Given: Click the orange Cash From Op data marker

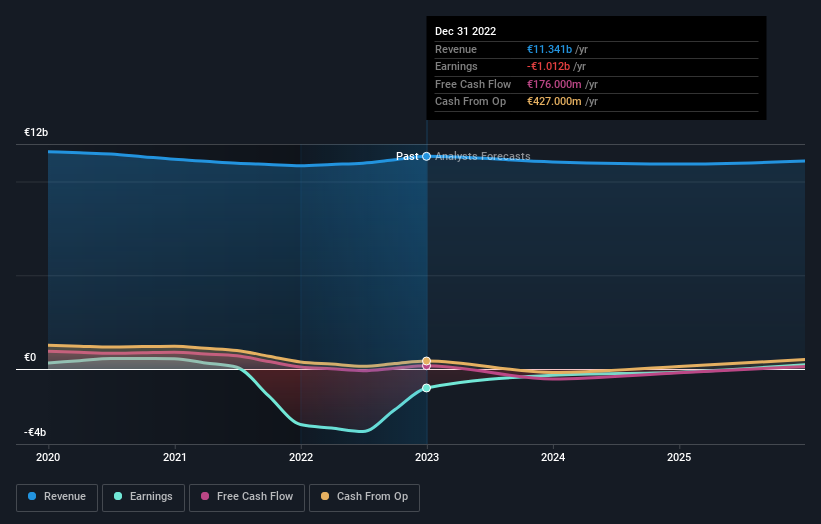Looking at the screenshot, I should coord(427,361).
